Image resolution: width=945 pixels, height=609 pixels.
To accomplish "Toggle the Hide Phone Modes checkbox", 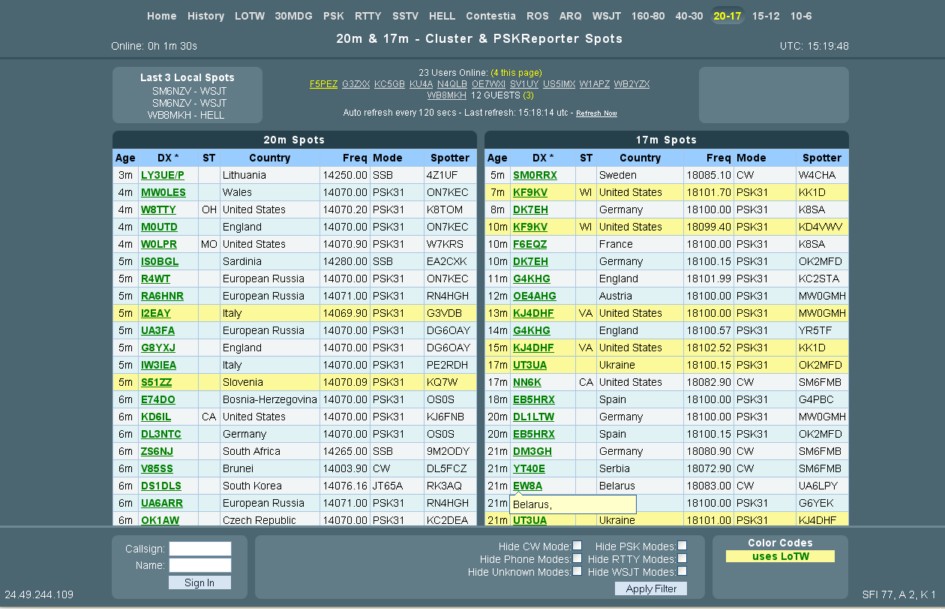I will tap(577, 559).
